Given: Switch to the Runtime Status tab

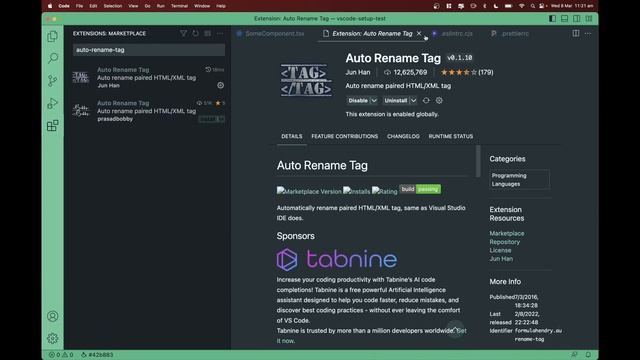Looking at the screenshot, I should [x=451, y=136].
